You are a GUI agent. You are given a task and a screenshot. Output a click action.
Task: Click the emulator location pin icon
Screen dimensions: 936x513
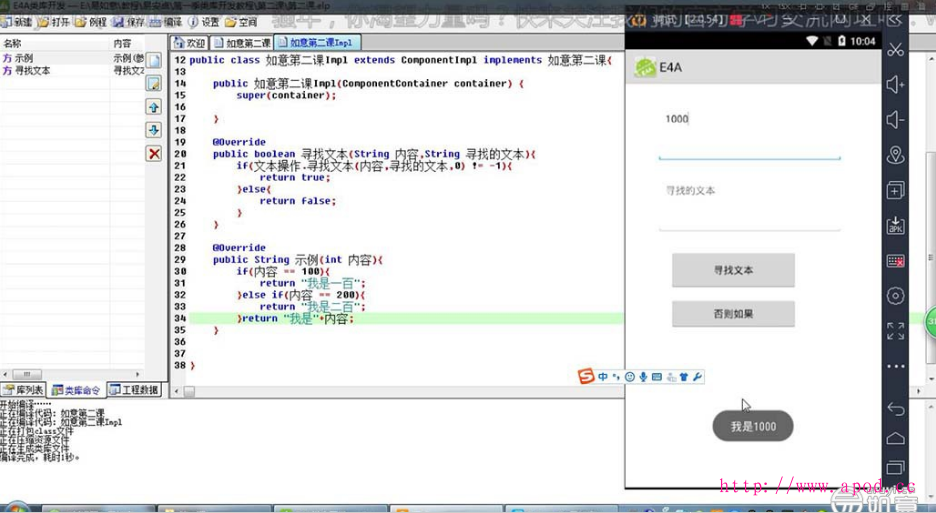coord(895,155)
